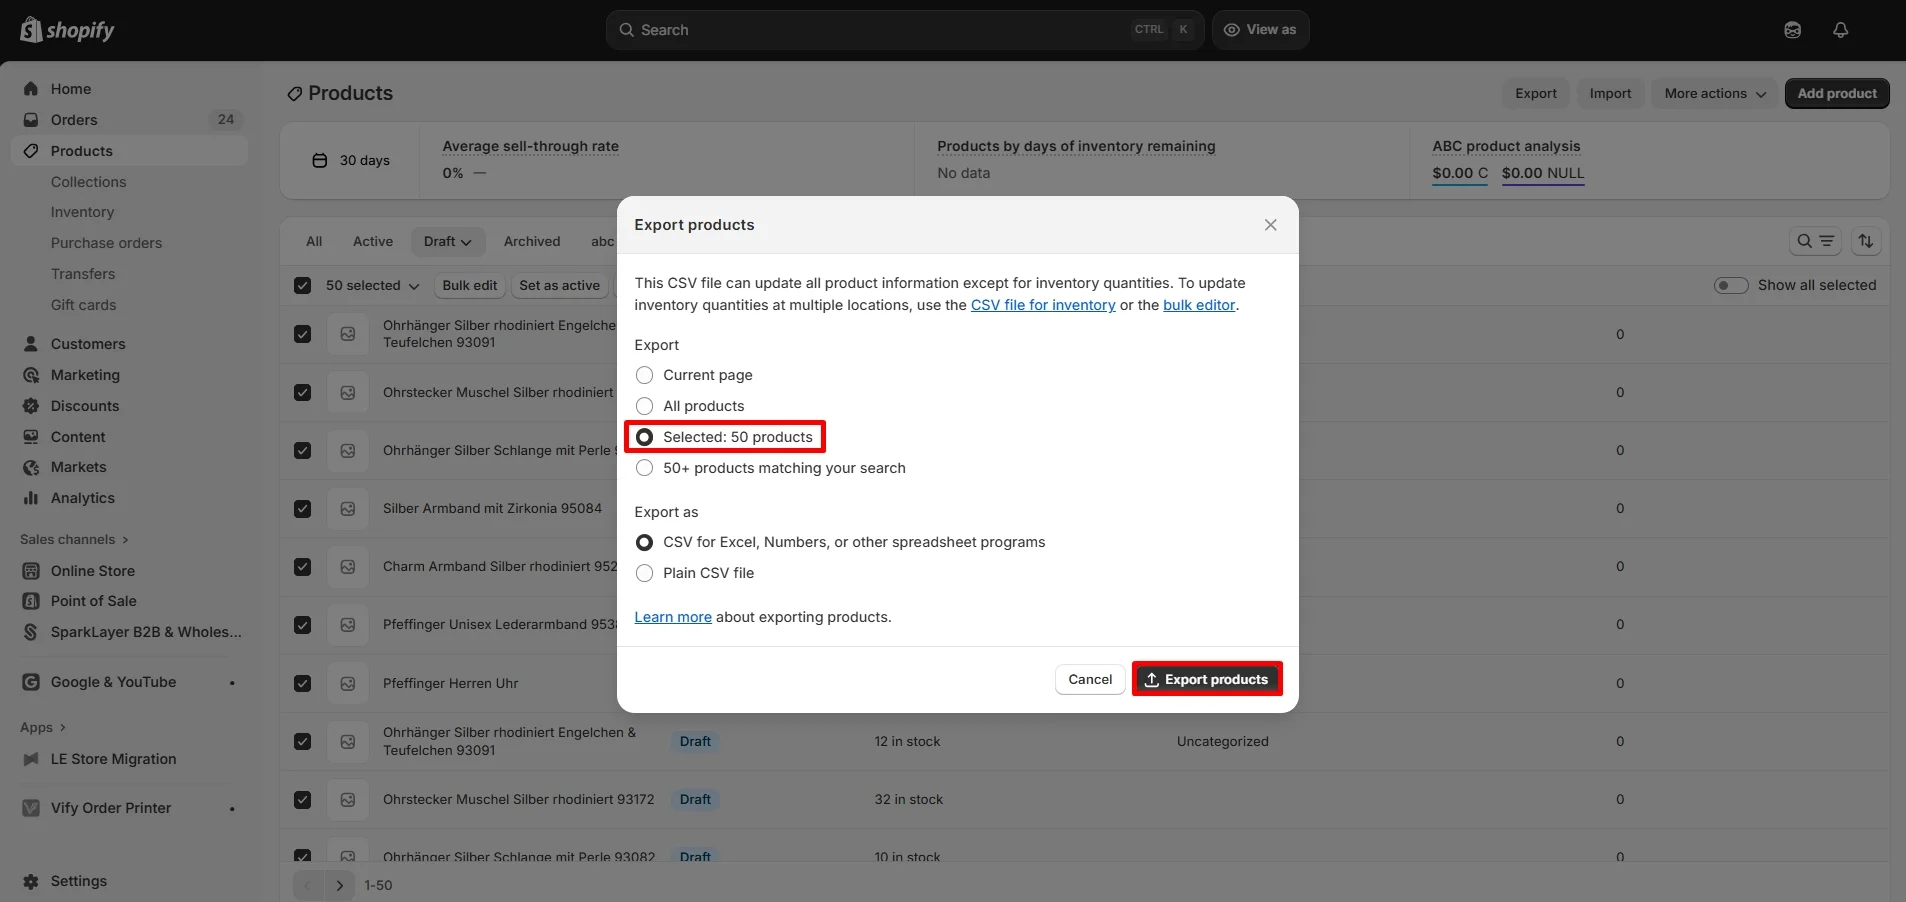The image size is (1906, 902).
Task: Open the search and filter icon above product list
Action: (x=1814, y=240)
